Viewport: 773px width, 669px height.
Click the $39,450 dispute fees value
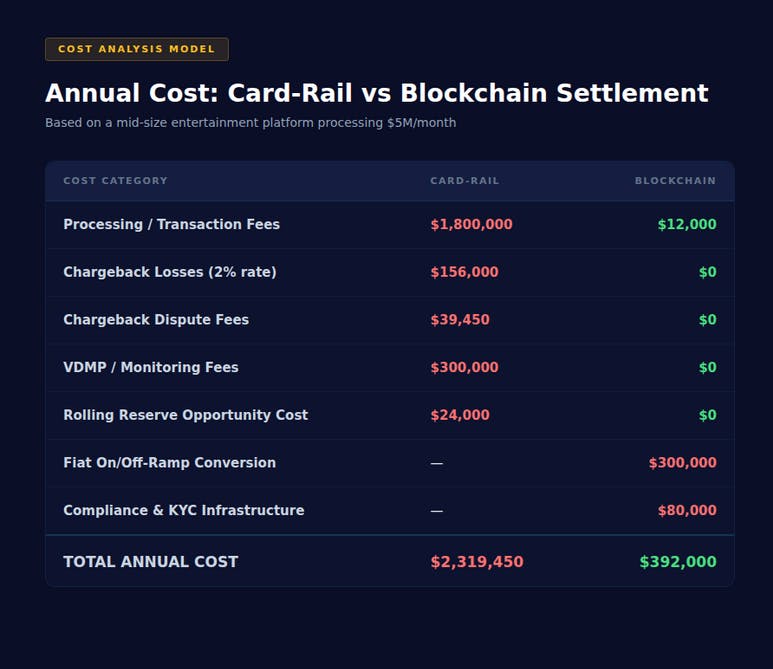point(460,320)
